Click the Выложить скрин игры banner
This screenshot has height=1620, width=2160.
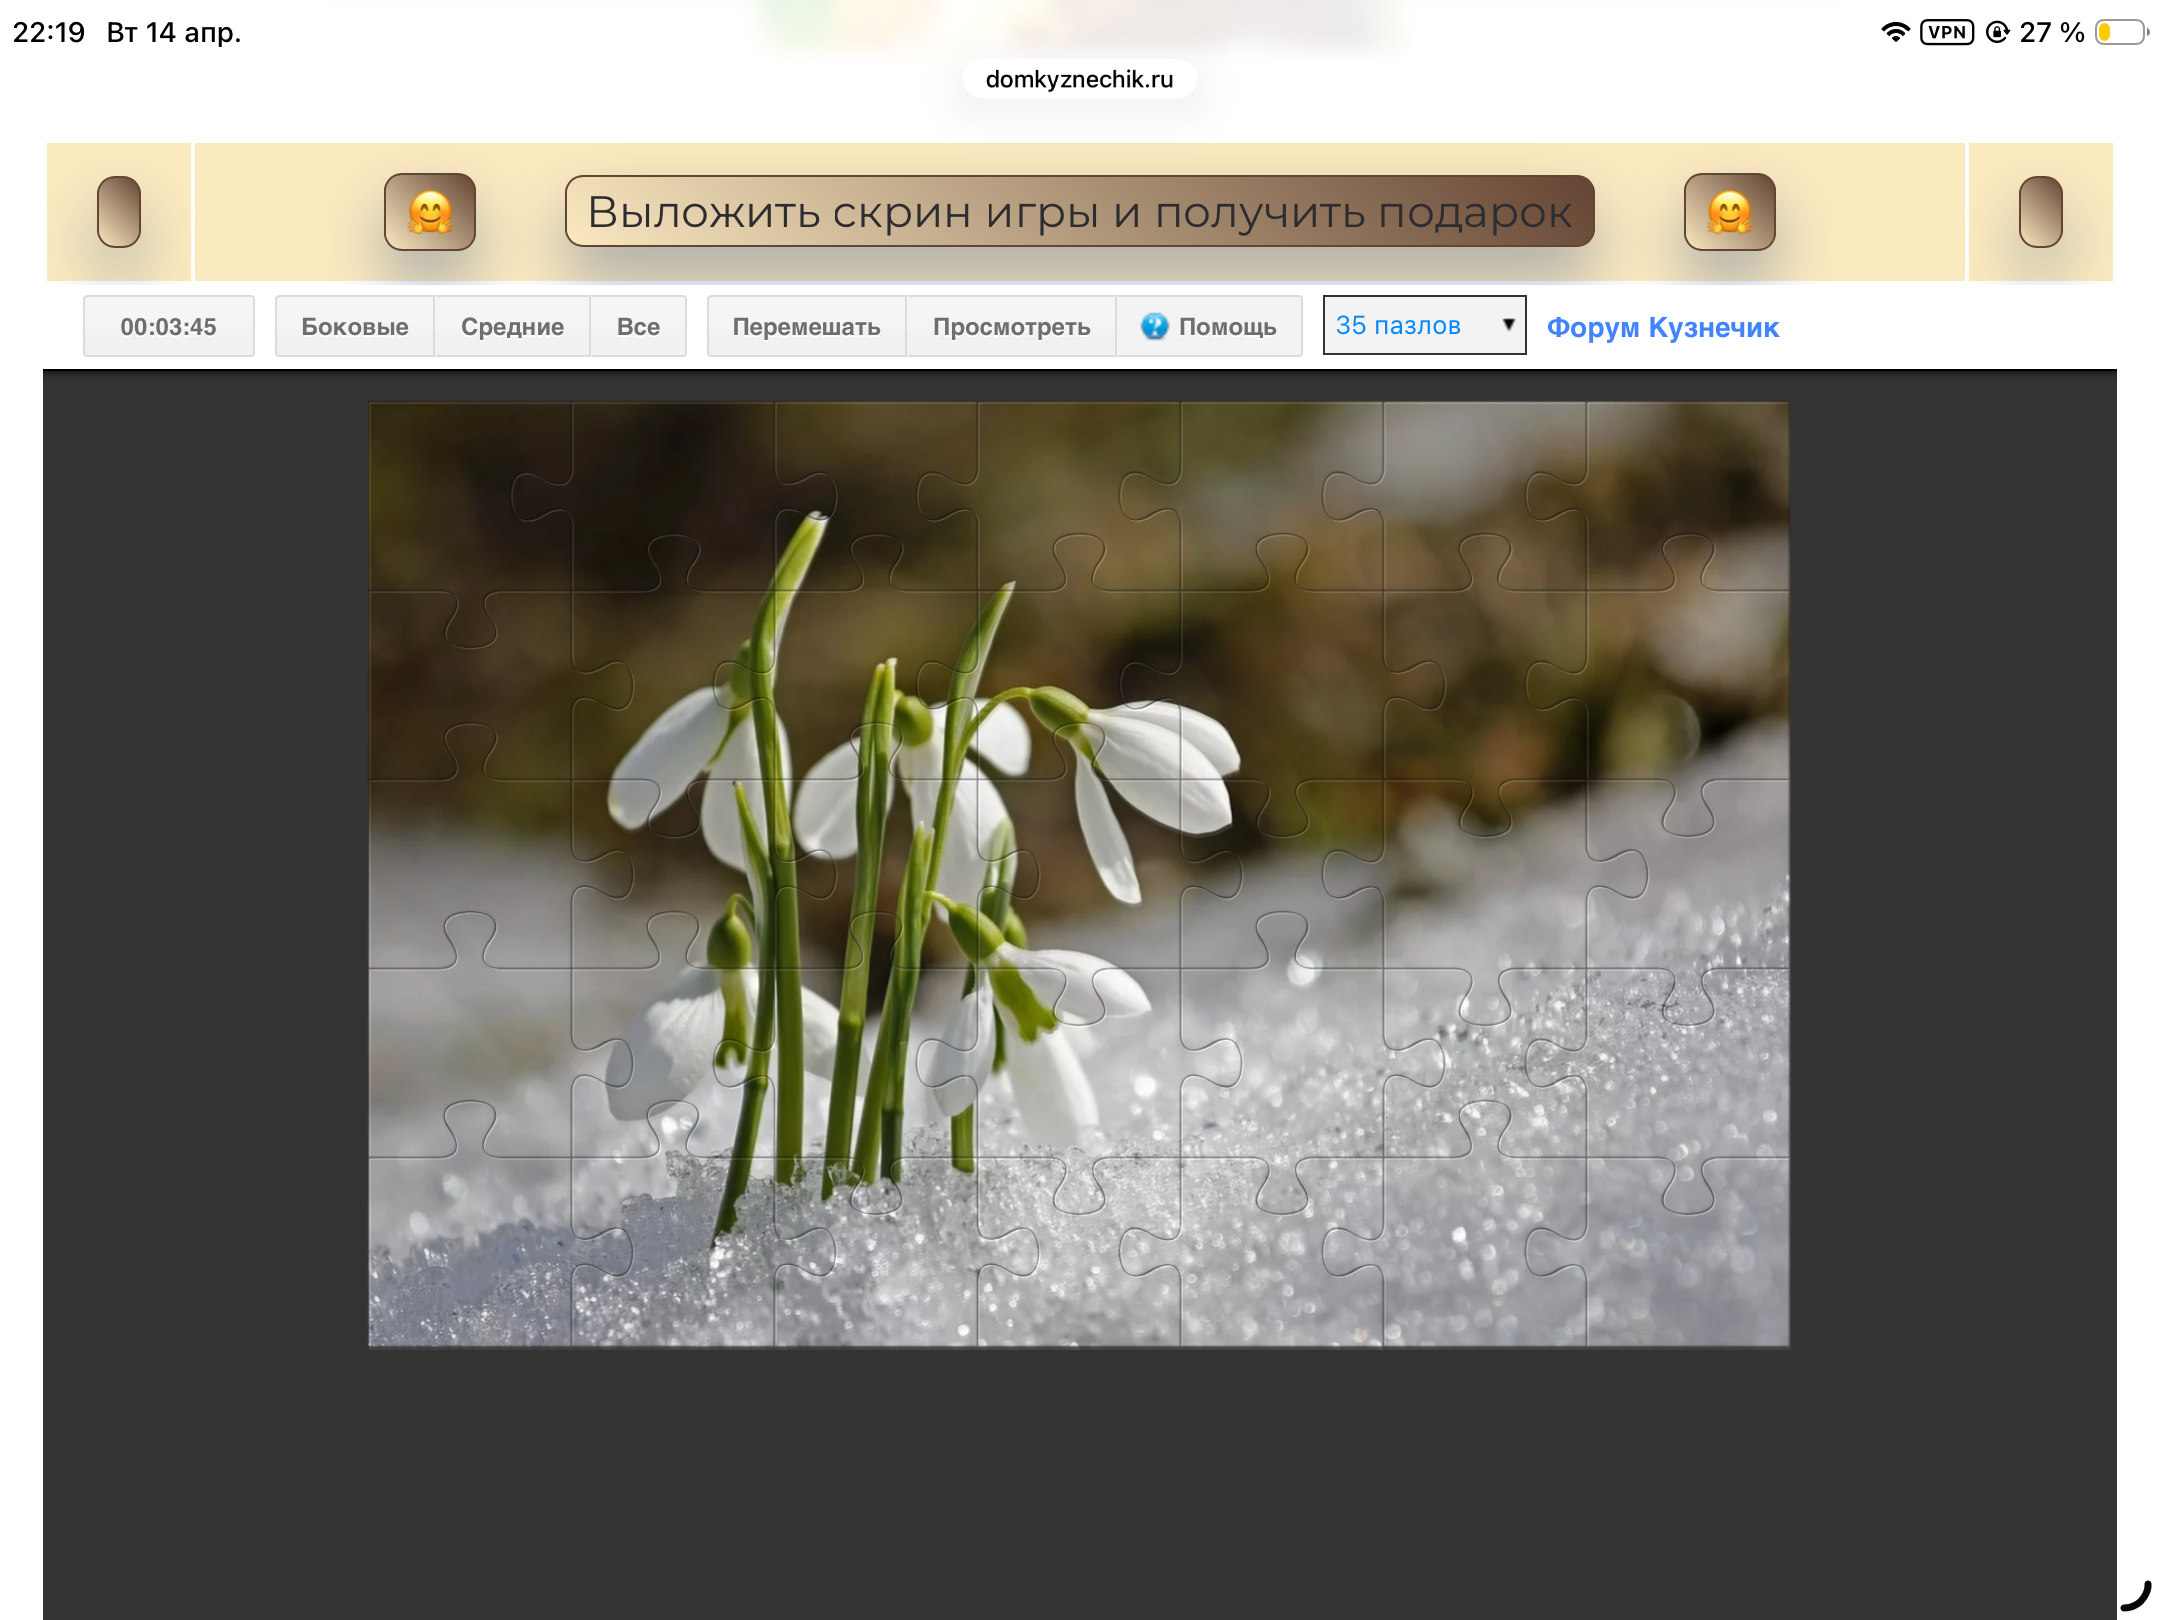[1079, 212]
